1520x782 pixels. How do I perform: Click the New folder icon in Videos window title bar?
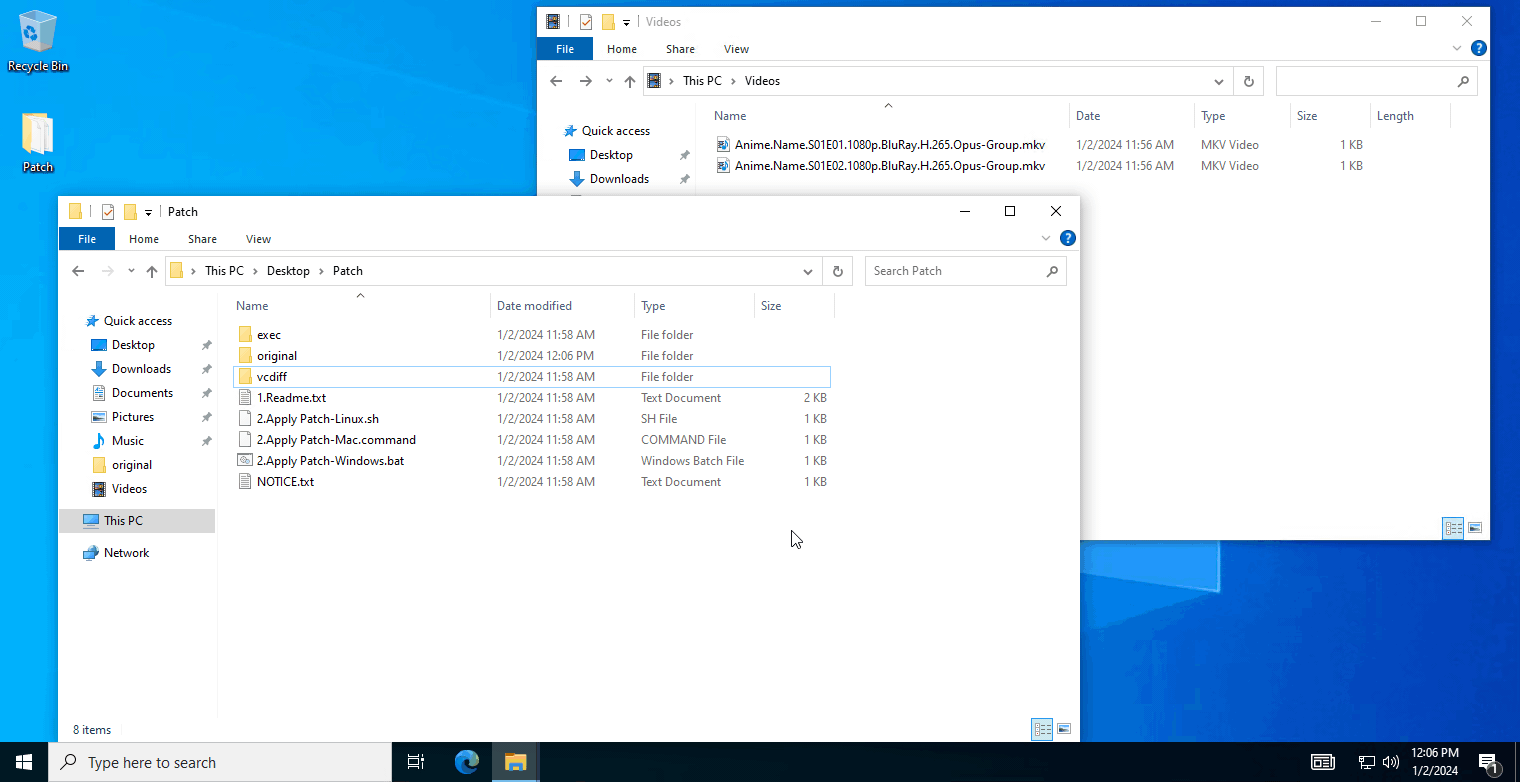pyautogui.click(x=608, y=22)
